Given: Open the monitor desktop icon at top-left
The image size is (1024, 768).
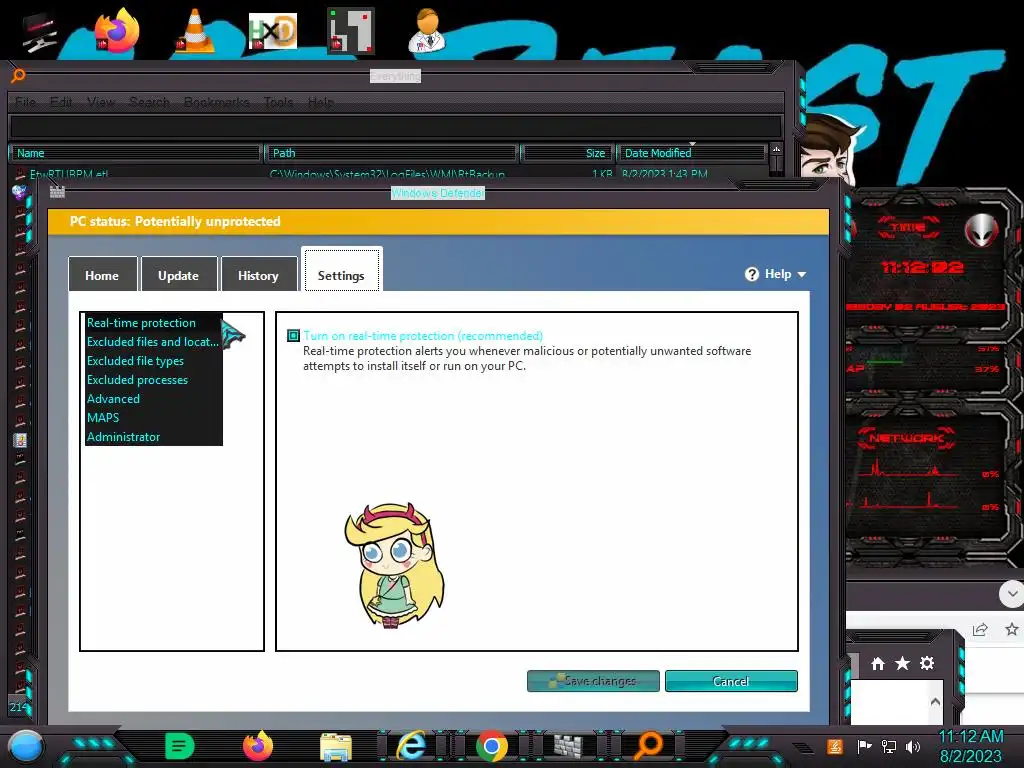Looking at the screenshot, I should point(39,33).
